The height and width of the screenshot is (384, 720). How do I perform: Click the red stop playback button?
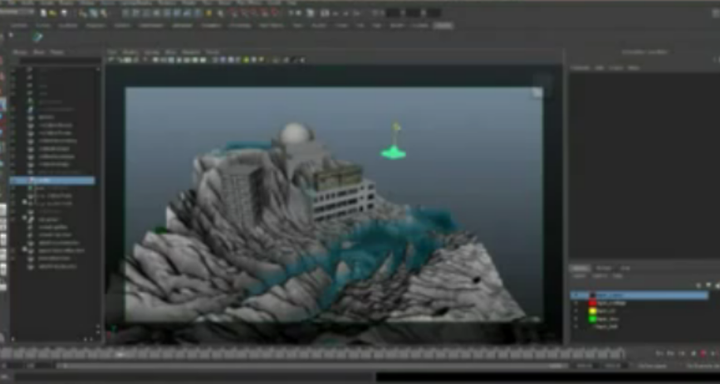pos(703,354)
